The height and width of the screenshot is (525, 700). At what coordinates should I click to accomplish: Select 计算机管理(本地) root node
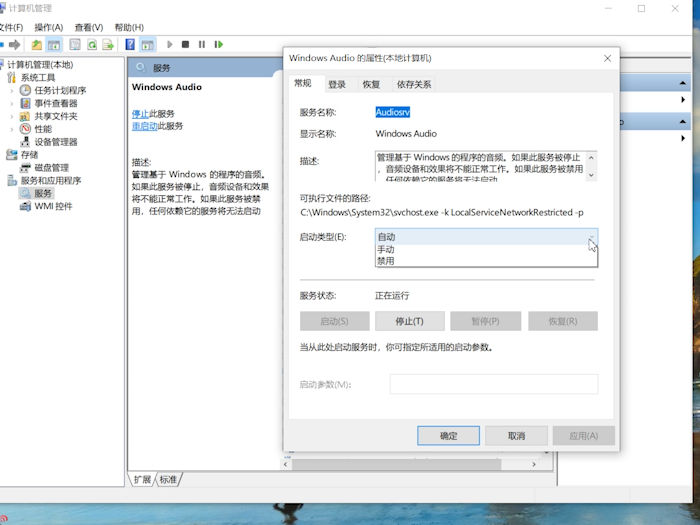(x=40, y=65)
